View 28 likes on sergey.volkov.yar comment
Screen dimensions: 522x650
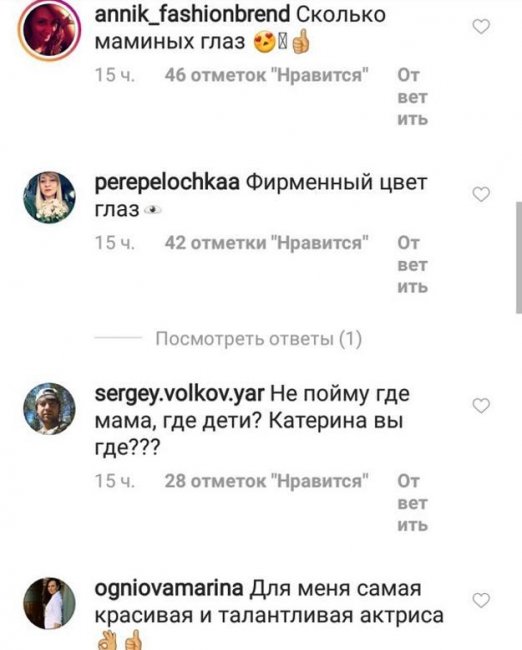267,481
